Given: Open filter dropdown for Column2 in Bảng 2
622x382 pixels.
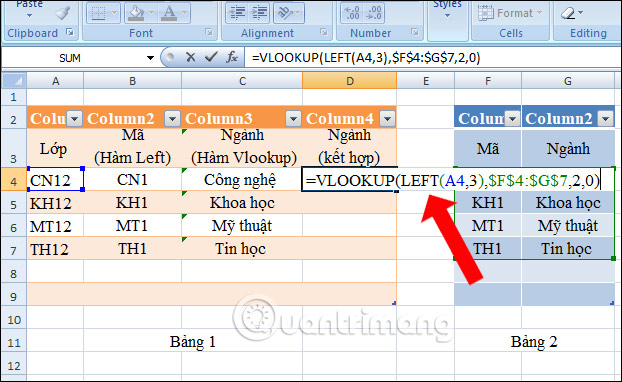Looking at the screenshot, I should [606, 118].
